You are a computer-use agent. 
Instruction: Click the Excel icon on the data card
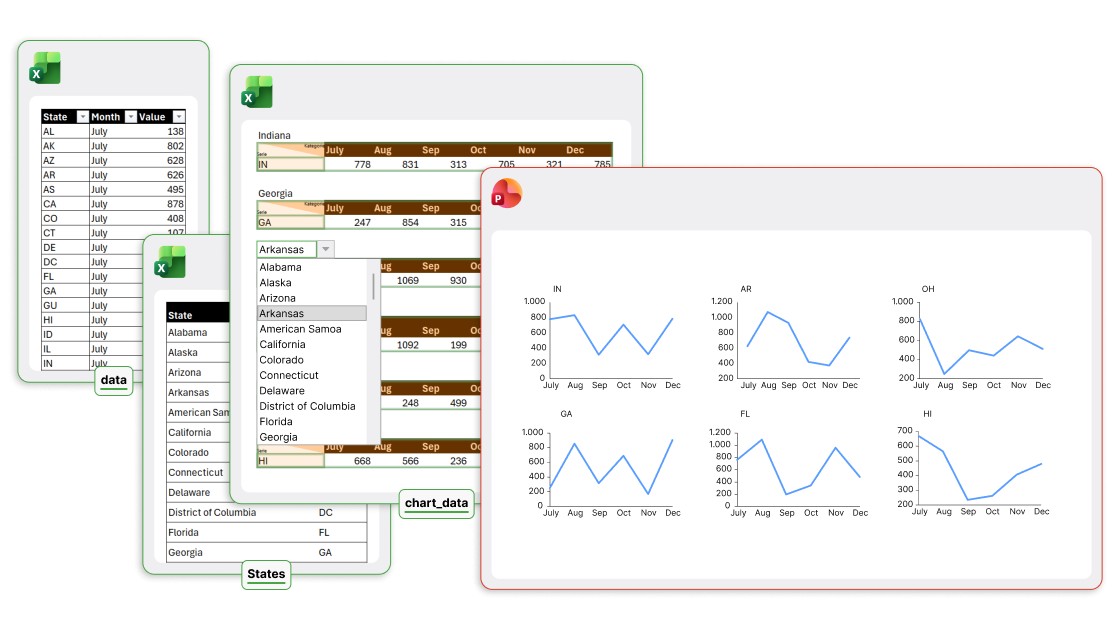(45, 68)
